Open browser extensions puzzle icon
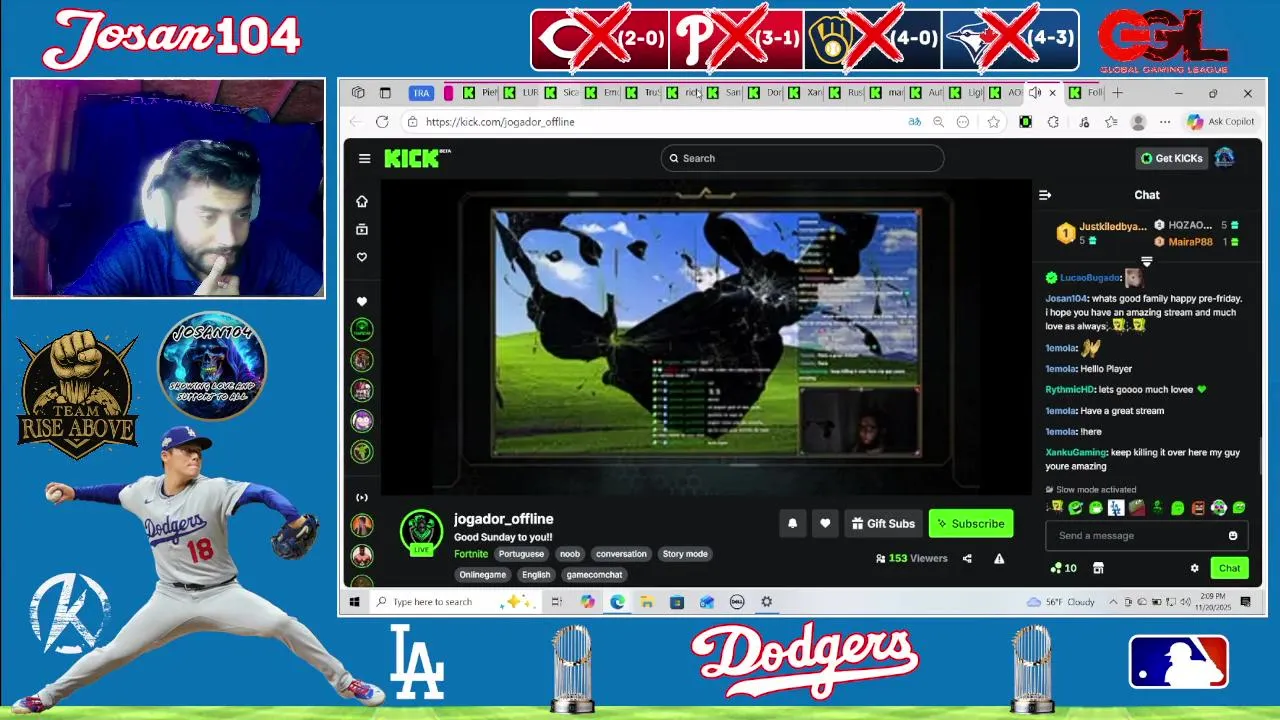 [1053, 122]
